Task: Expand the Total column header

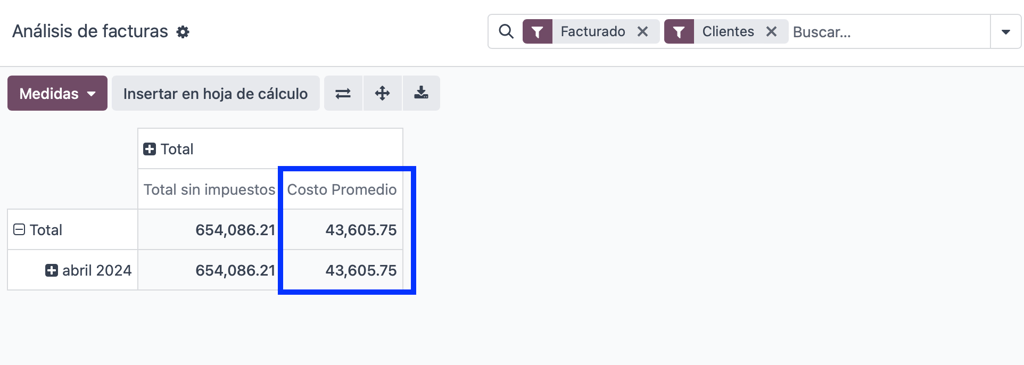Action: (x=168, y=149)
